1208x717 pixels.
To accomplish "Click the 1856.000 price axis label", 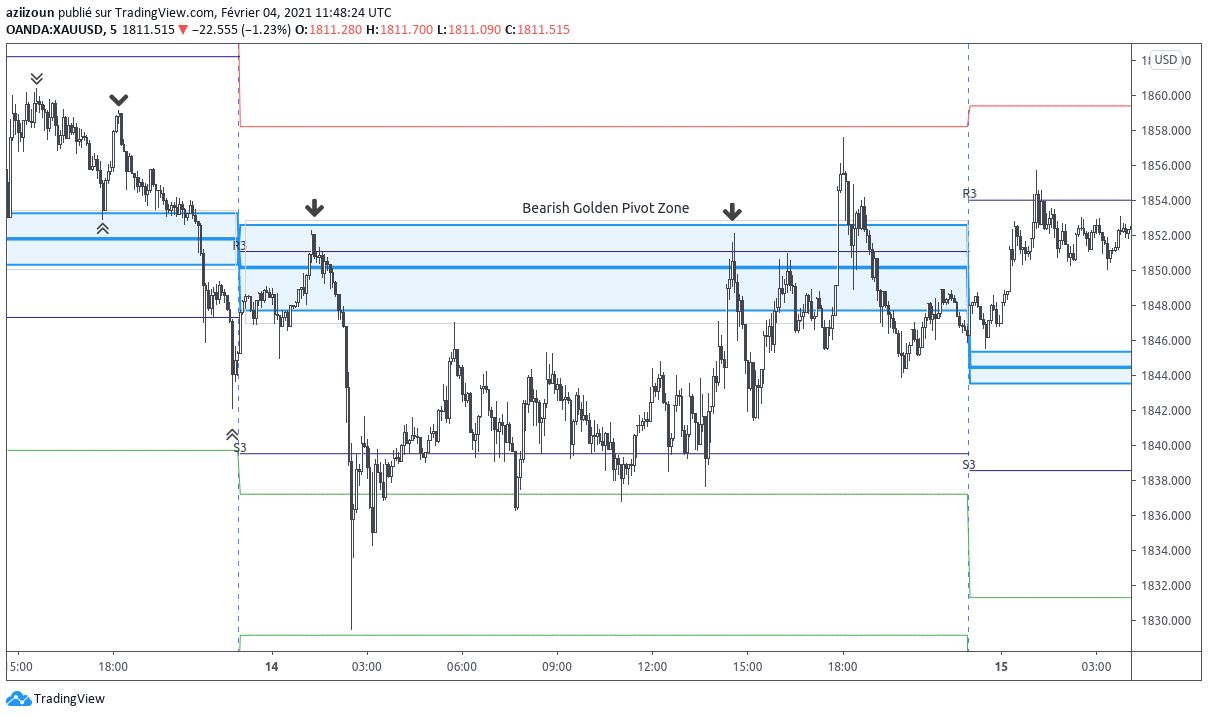I will click(x=1166, y=166).
